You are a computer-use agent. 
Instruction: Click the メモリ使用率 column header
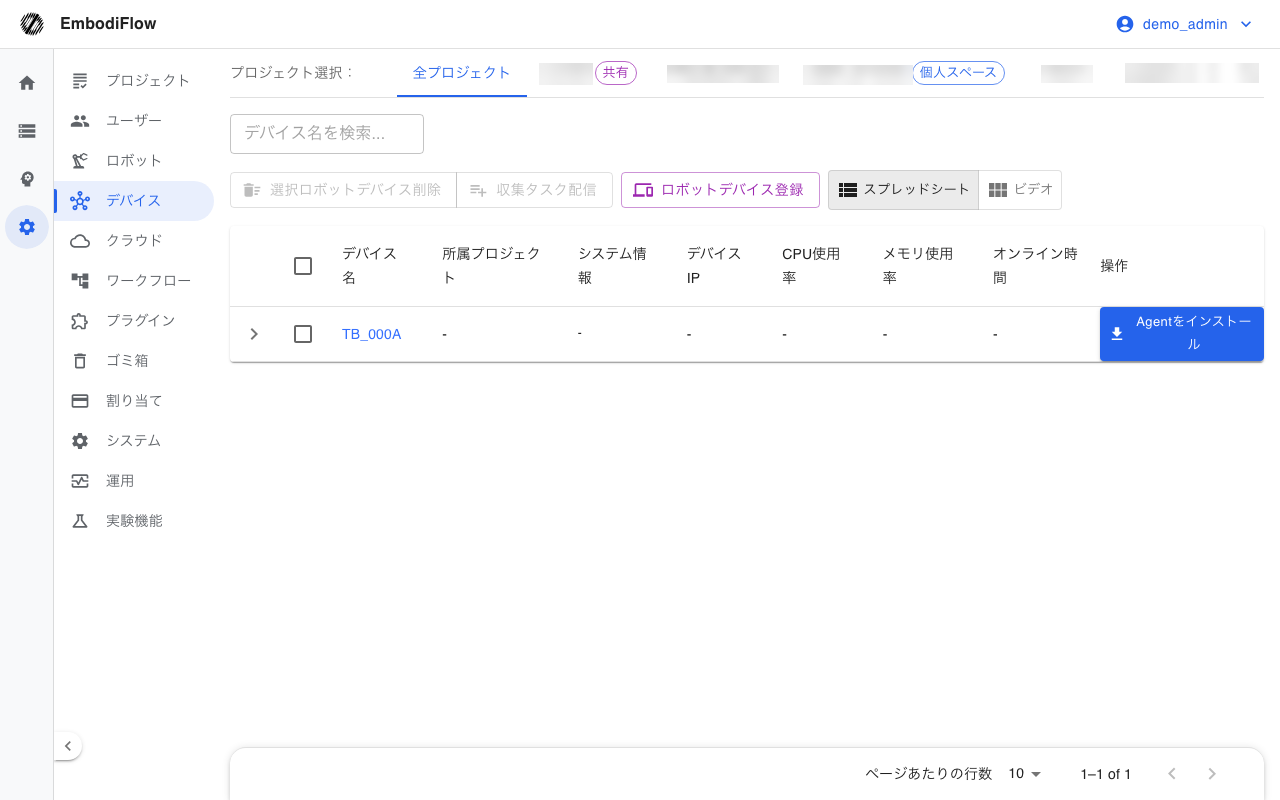[918, 266]
